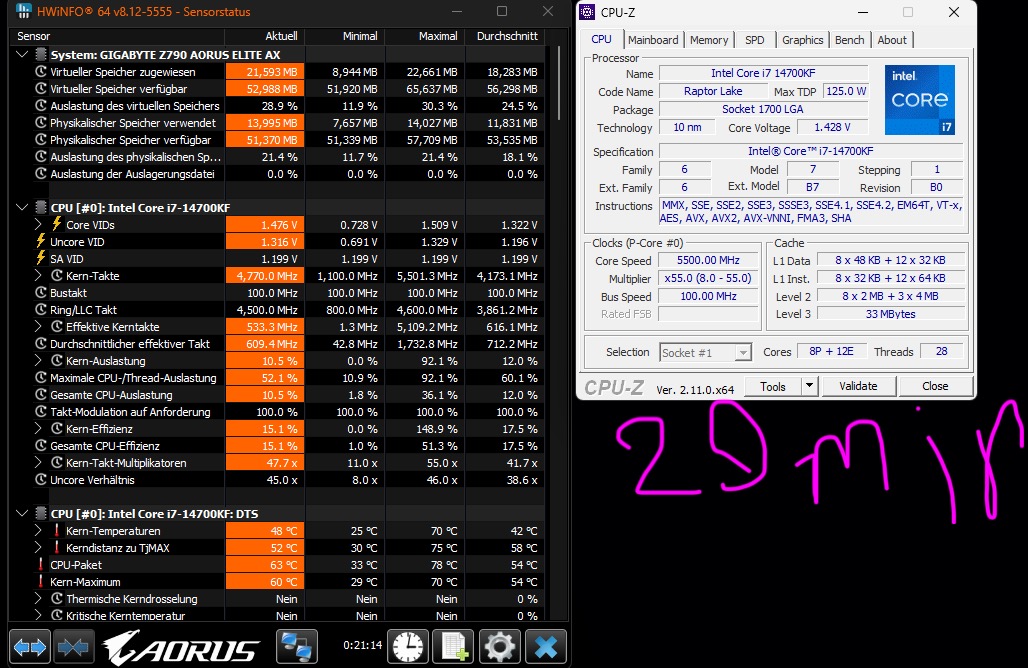Open the SPD tab in CPU-Z

point(755,40)
